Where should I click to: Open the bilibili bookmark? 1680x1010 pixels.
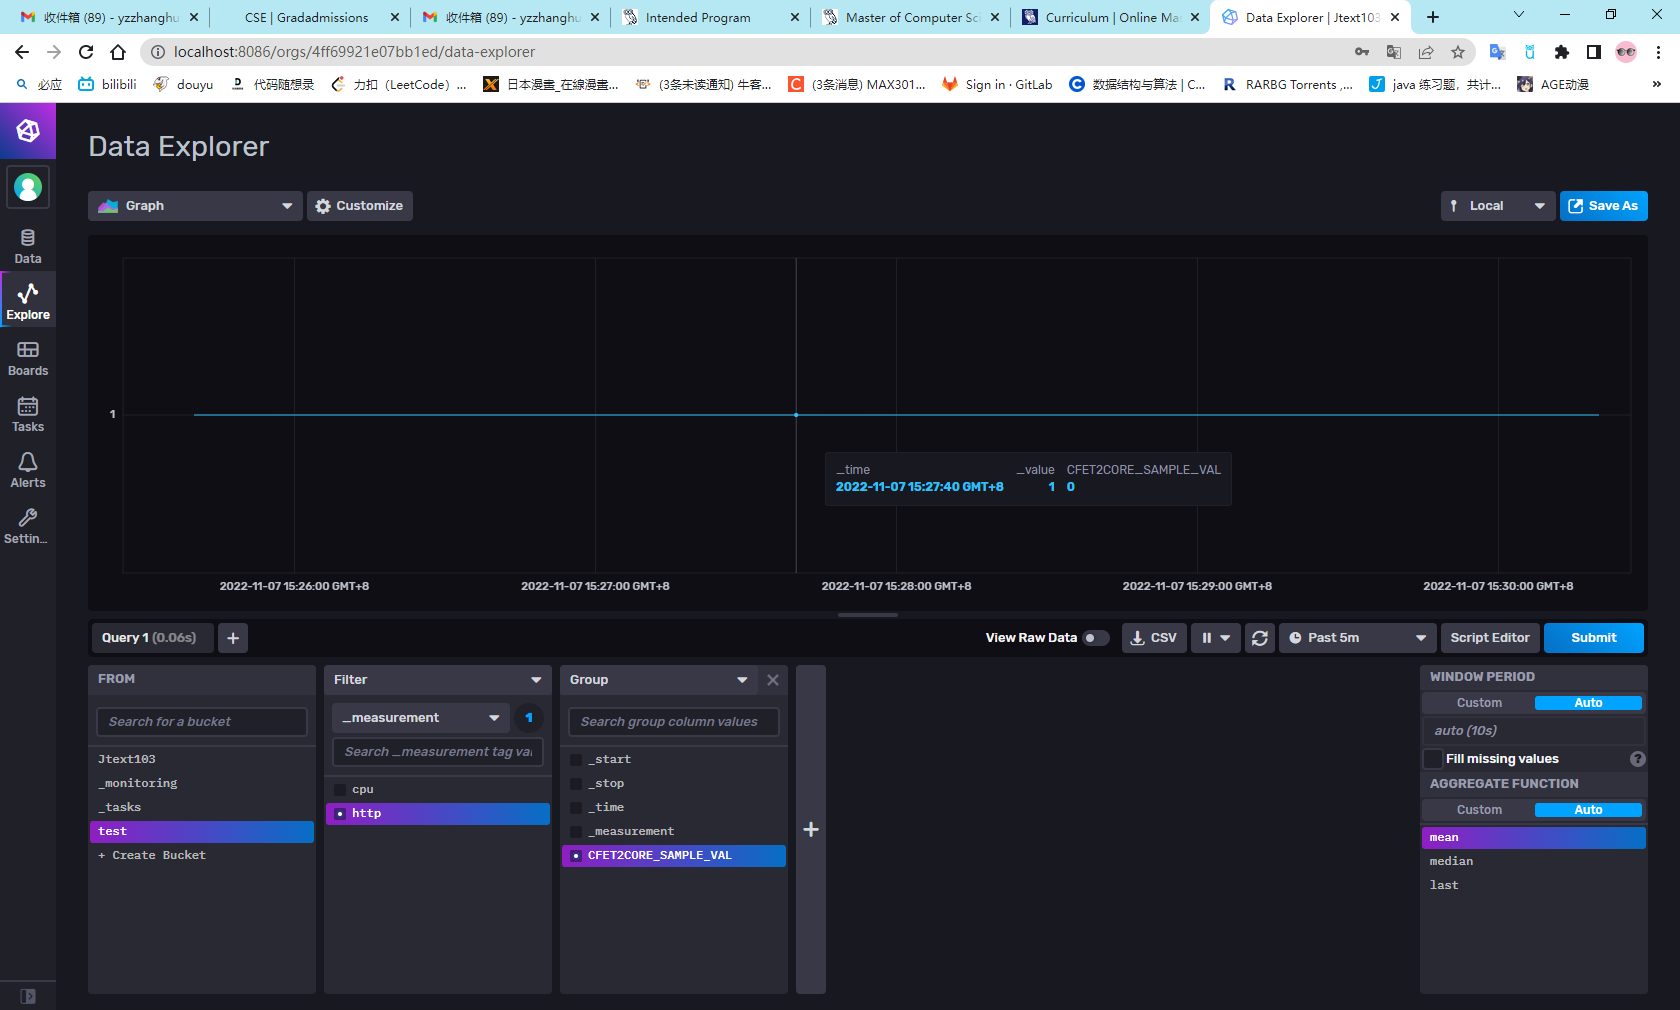[107, 85]
